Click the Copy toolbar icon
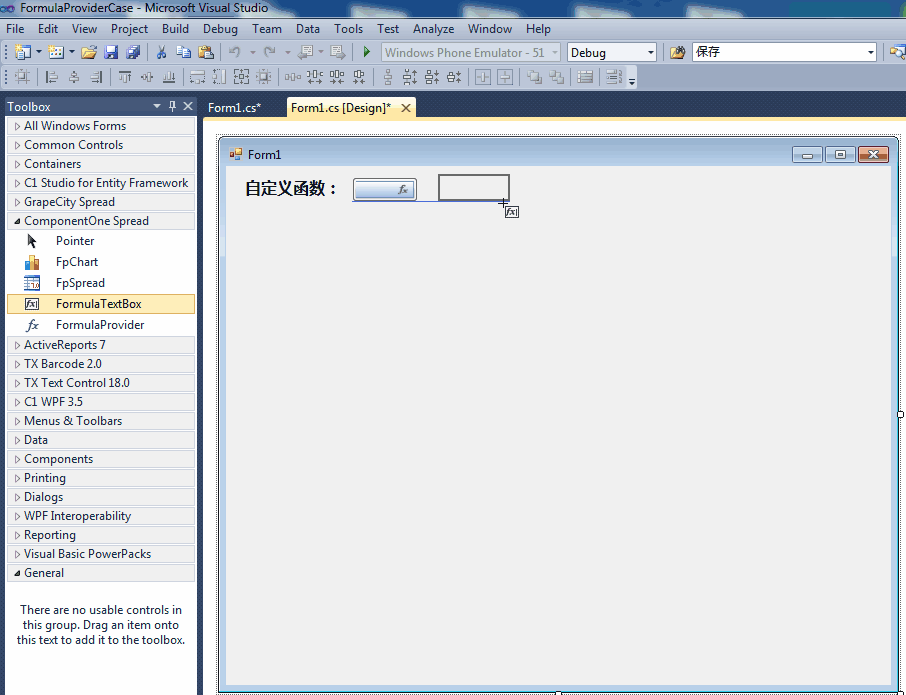906x695 pixels. click(183, 53)
